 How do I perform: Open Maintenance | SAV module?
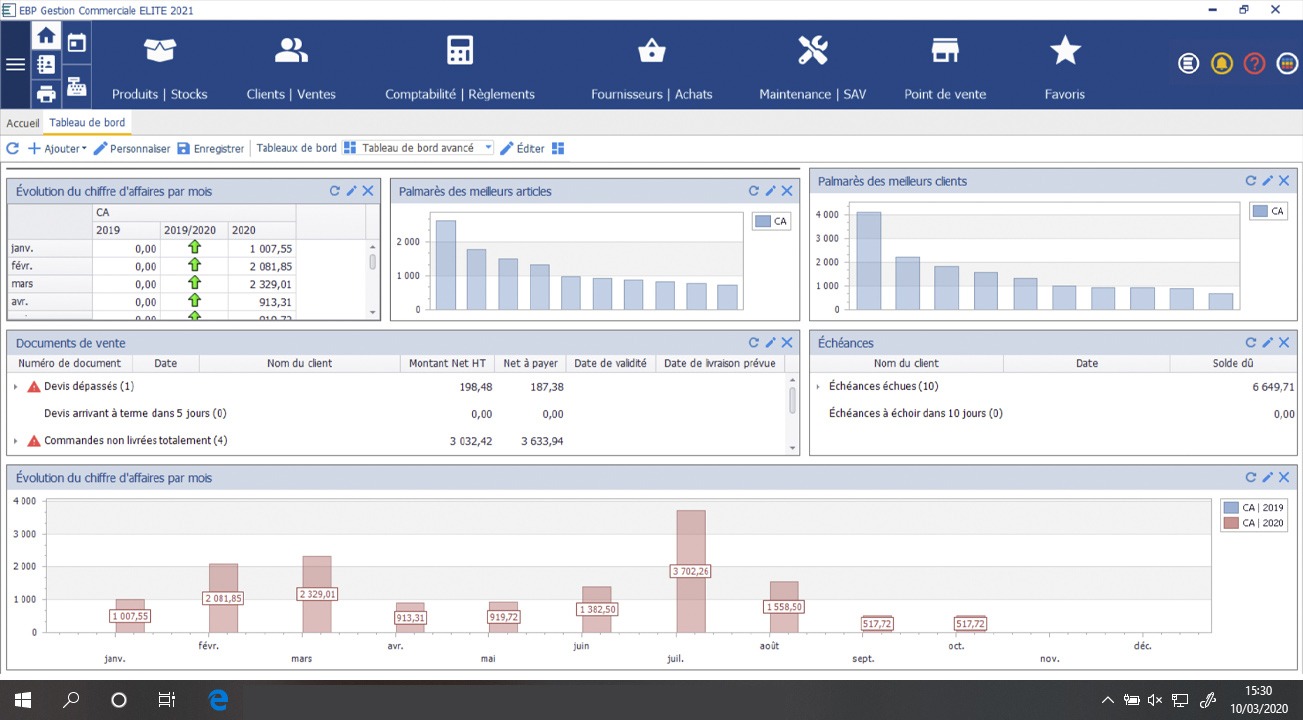pos(813,68)
